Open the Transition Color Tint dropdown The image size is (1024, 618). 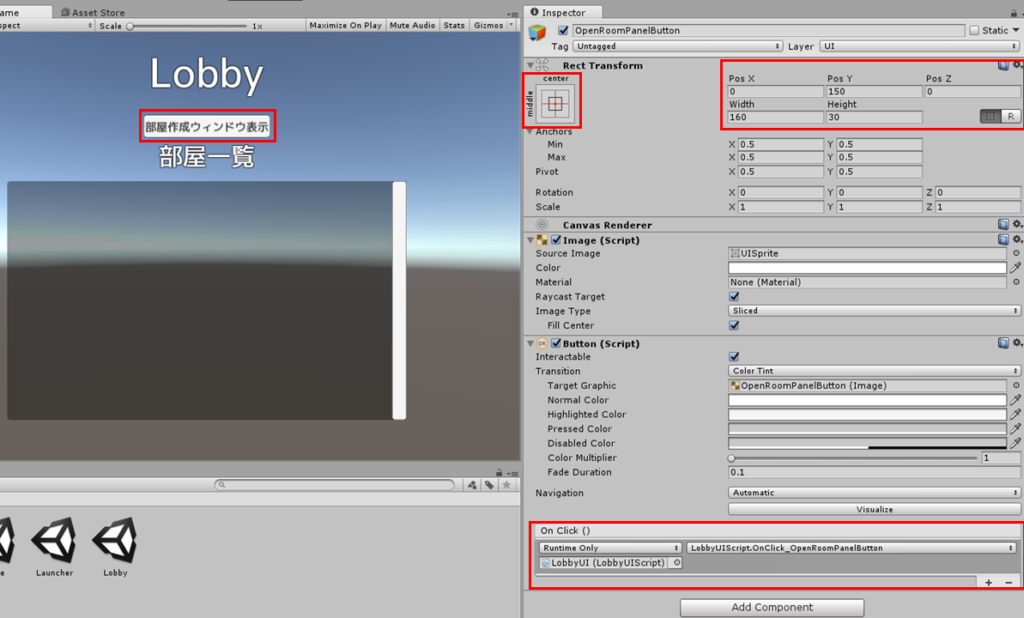point(873,371)
